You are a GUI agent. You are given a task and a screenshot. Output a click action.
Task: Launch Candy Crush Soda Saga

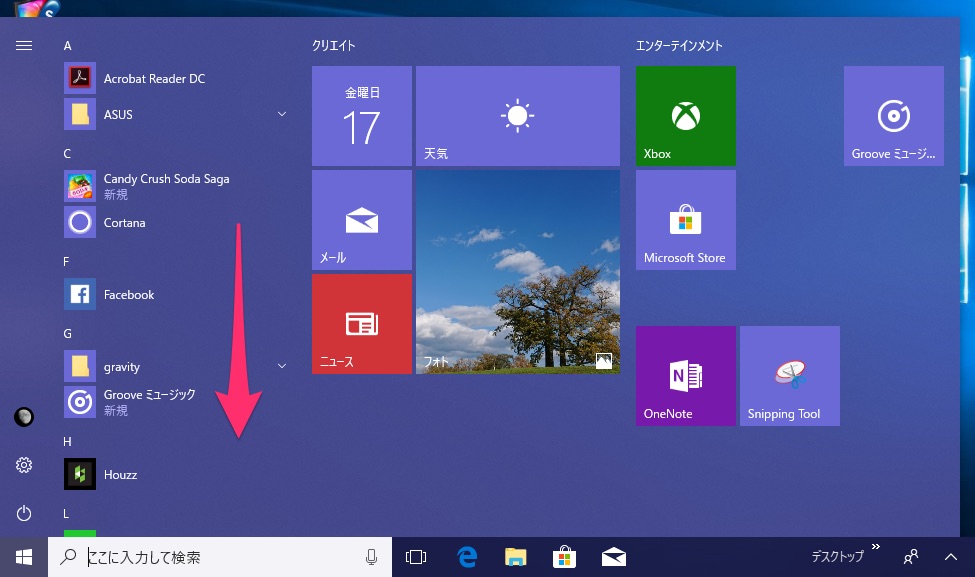[x=174, y=186]
